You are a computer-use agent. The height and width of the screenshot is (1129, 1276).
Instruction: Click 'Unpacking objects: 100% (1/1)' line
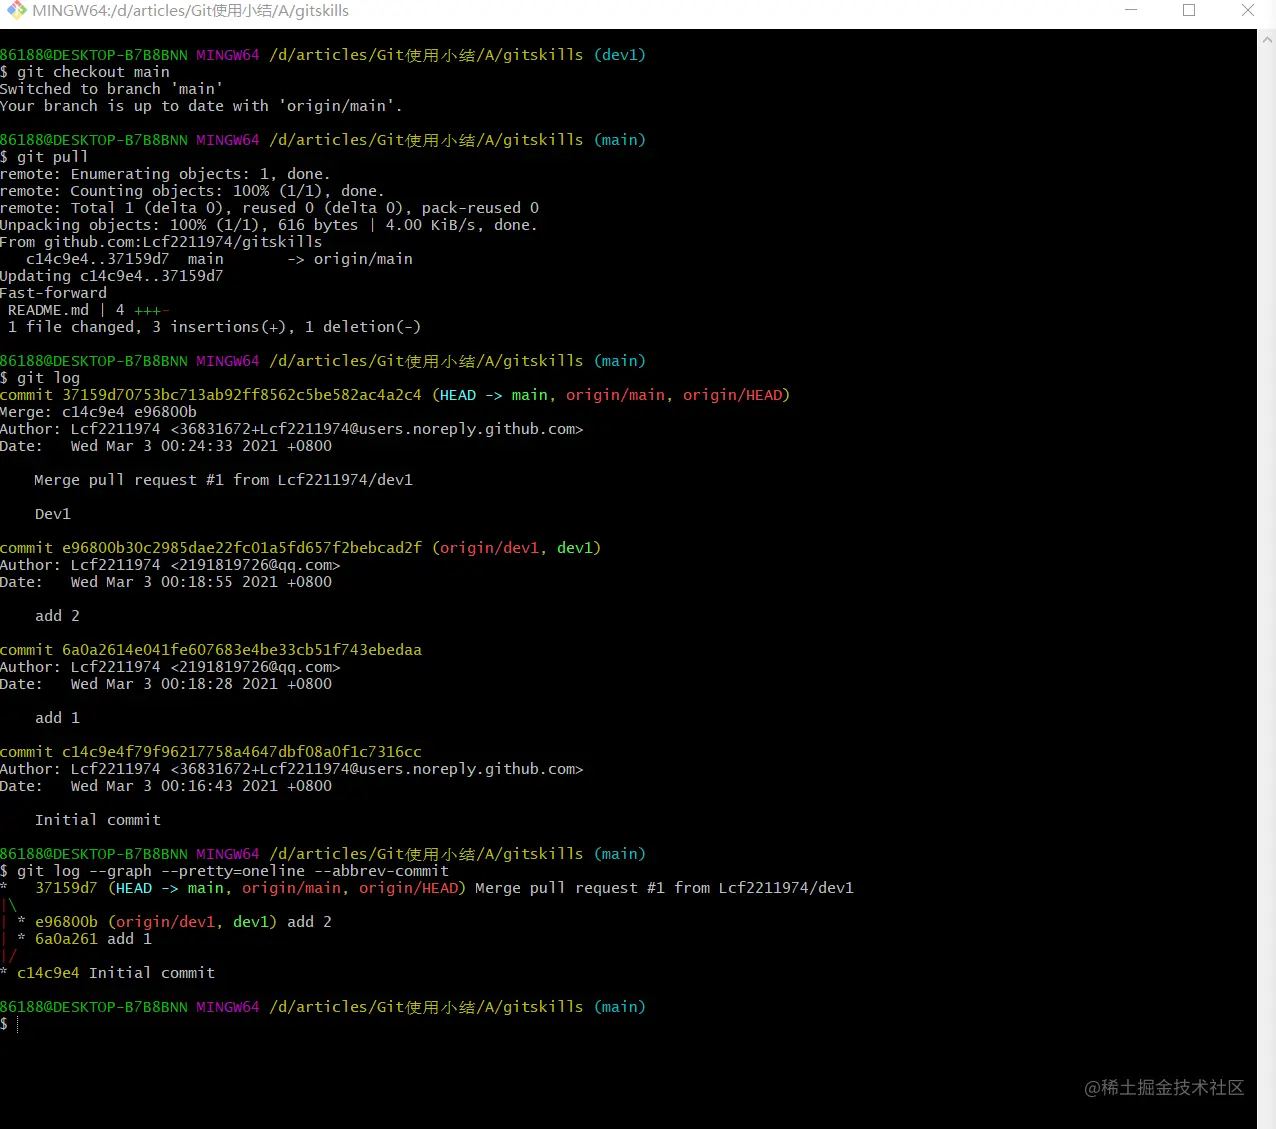pos(269,225)
